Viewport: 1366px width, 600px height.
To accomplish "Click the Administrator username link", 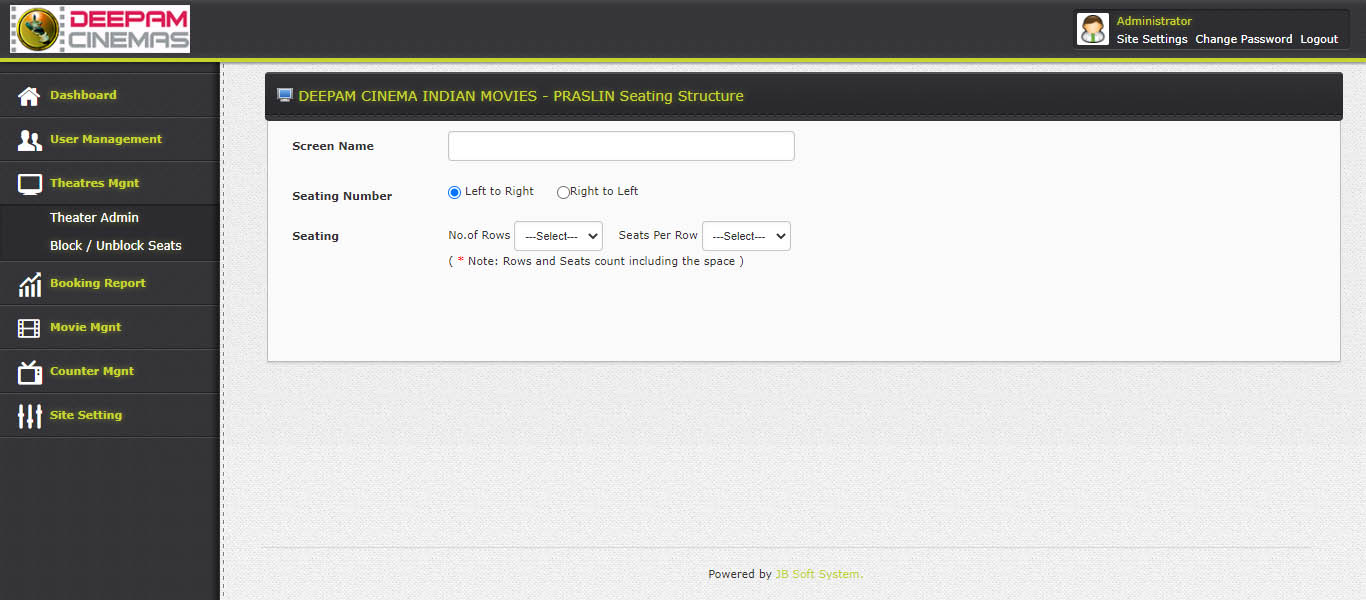I will [1154, 21].
